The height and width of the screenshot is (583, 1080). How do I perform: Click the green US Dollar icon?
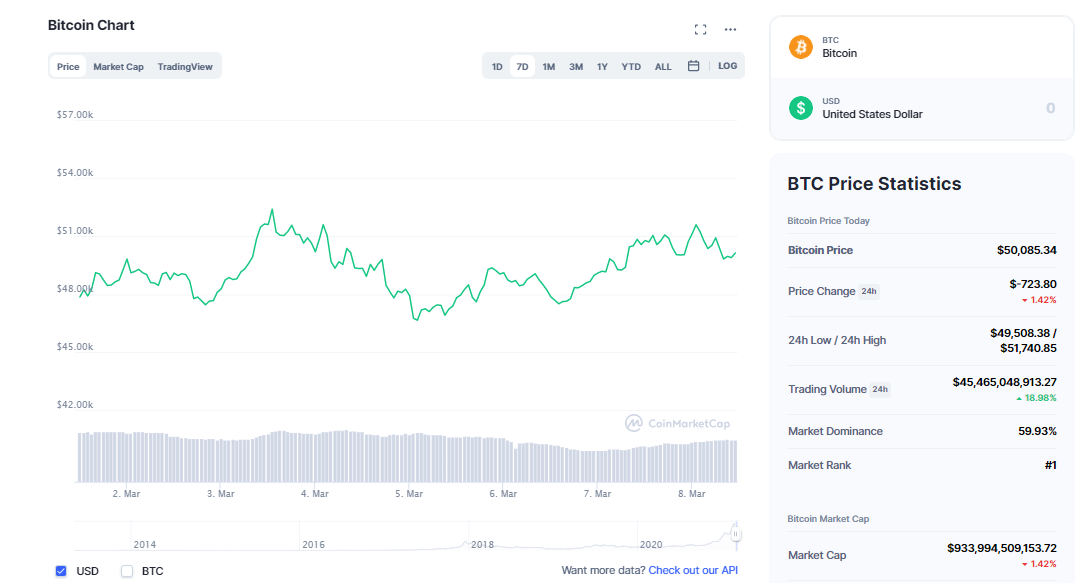[x=801, y=108]
